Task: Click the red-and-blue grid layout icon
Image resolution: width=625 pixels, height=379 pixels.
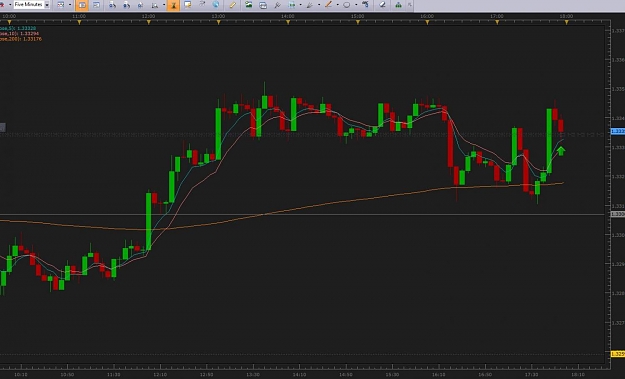Action: (x=61, y=5)
